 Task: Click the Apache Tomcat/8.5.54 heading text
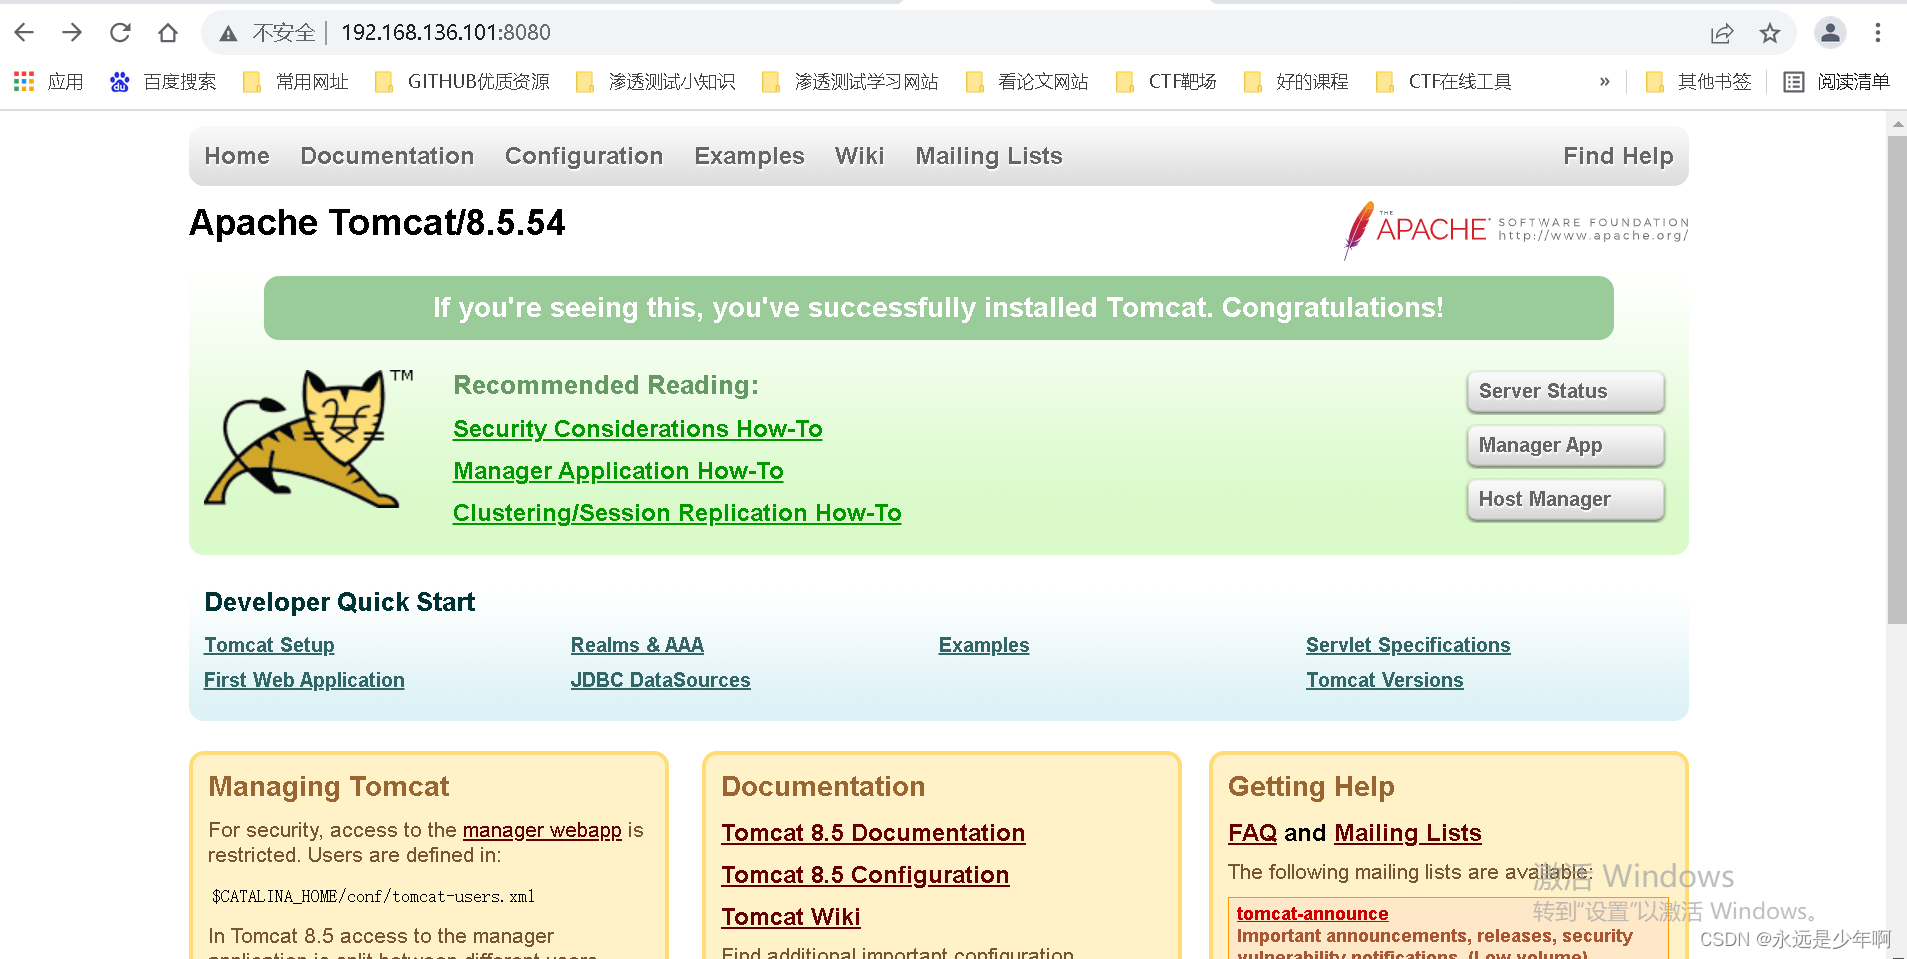[377, 222]
